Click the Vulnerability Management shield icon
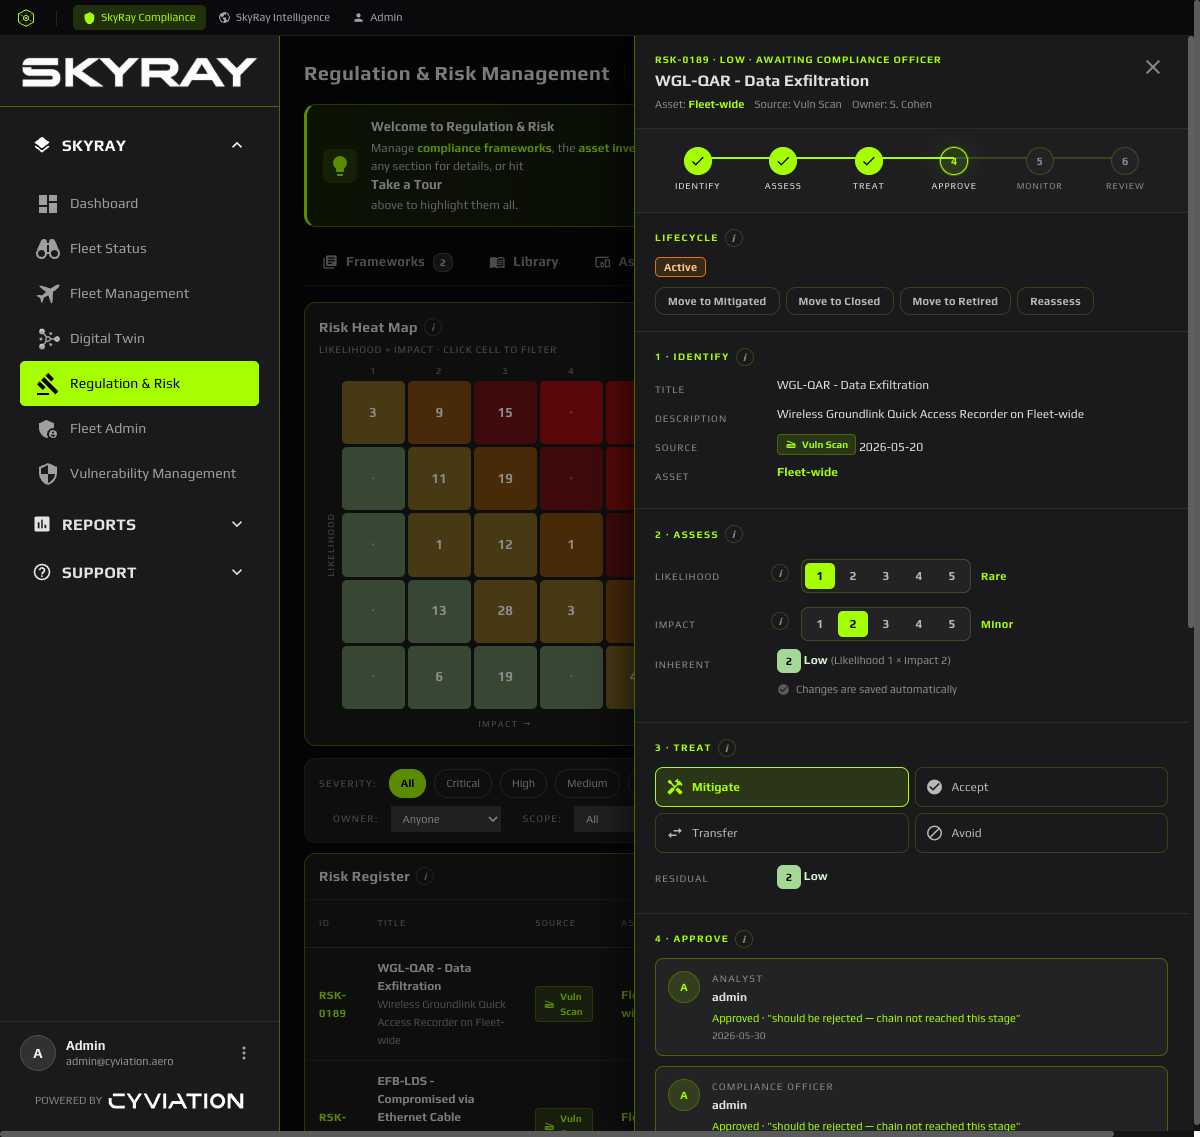 click(48, 474)
